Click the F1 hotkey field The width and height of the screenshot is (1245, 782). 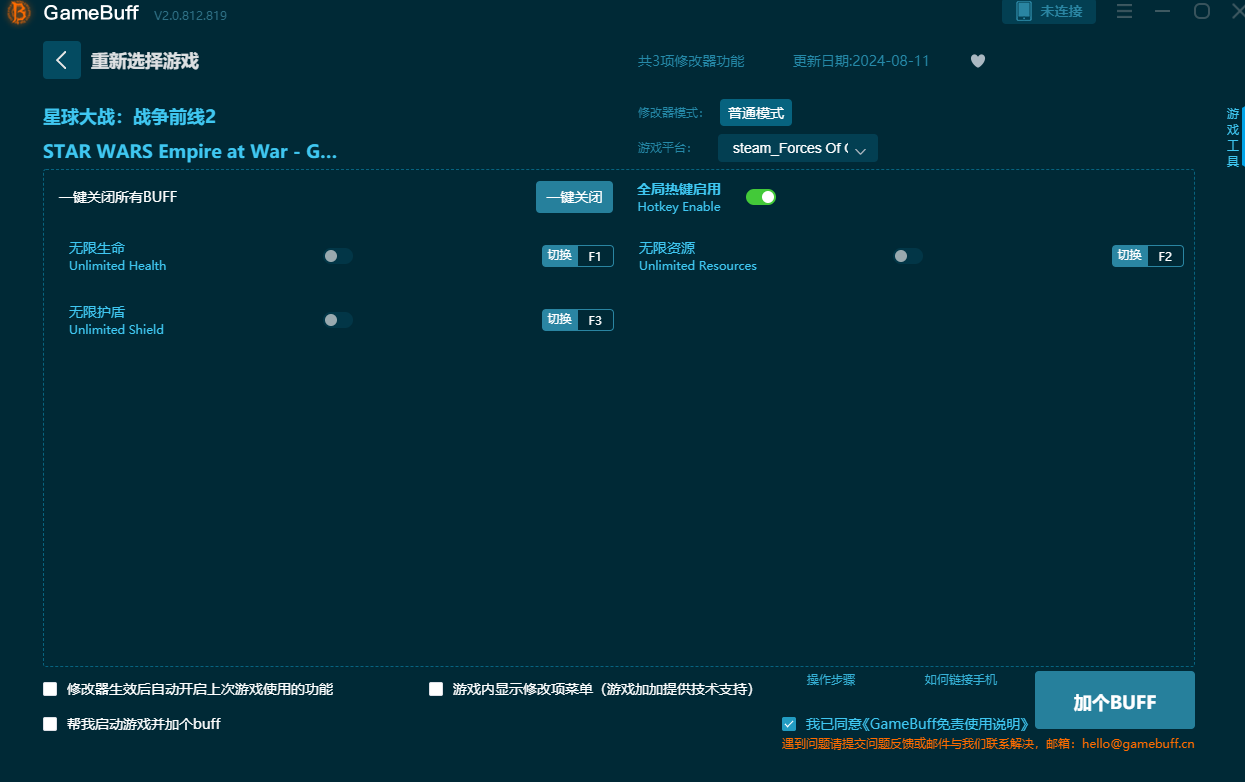point(595,256)
